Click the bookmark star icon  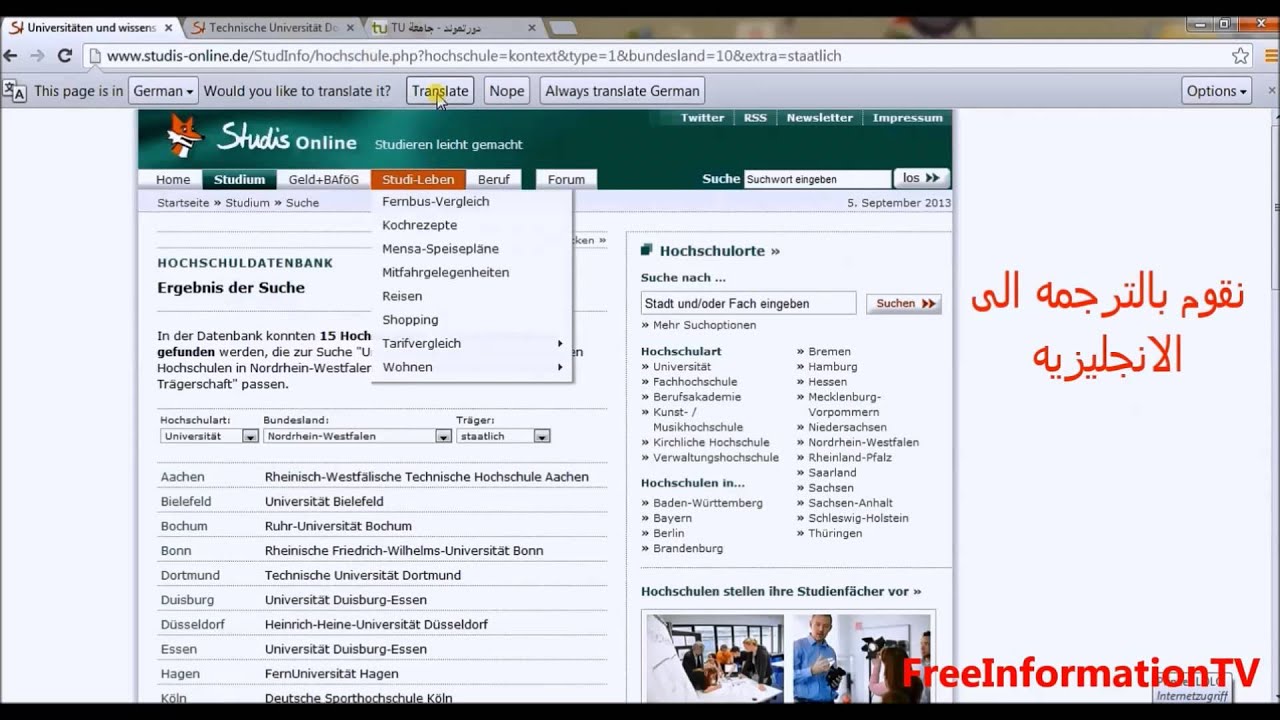click(1240, 56)
